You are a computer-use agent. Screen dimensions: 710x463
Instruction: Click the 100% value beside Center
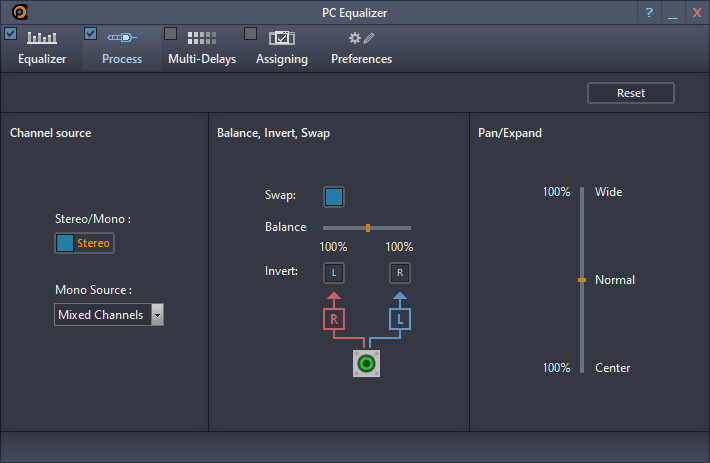coord(556,368)
